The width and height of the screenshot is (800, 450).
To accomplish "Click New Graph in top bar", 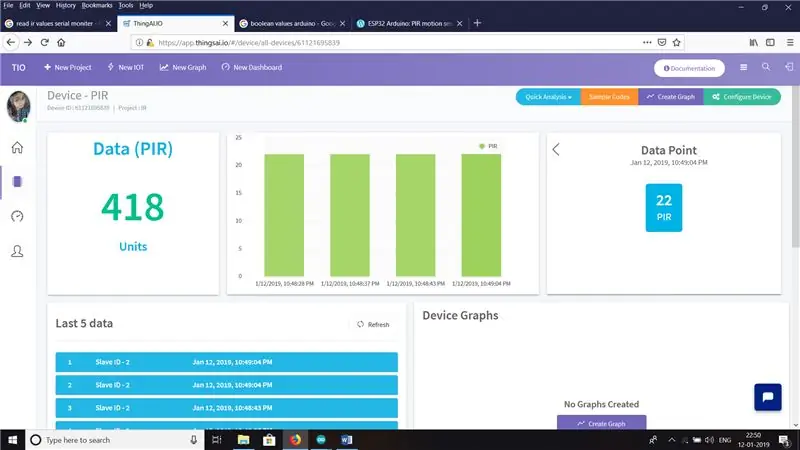I will pyautogui.click(x=183, y=67).
